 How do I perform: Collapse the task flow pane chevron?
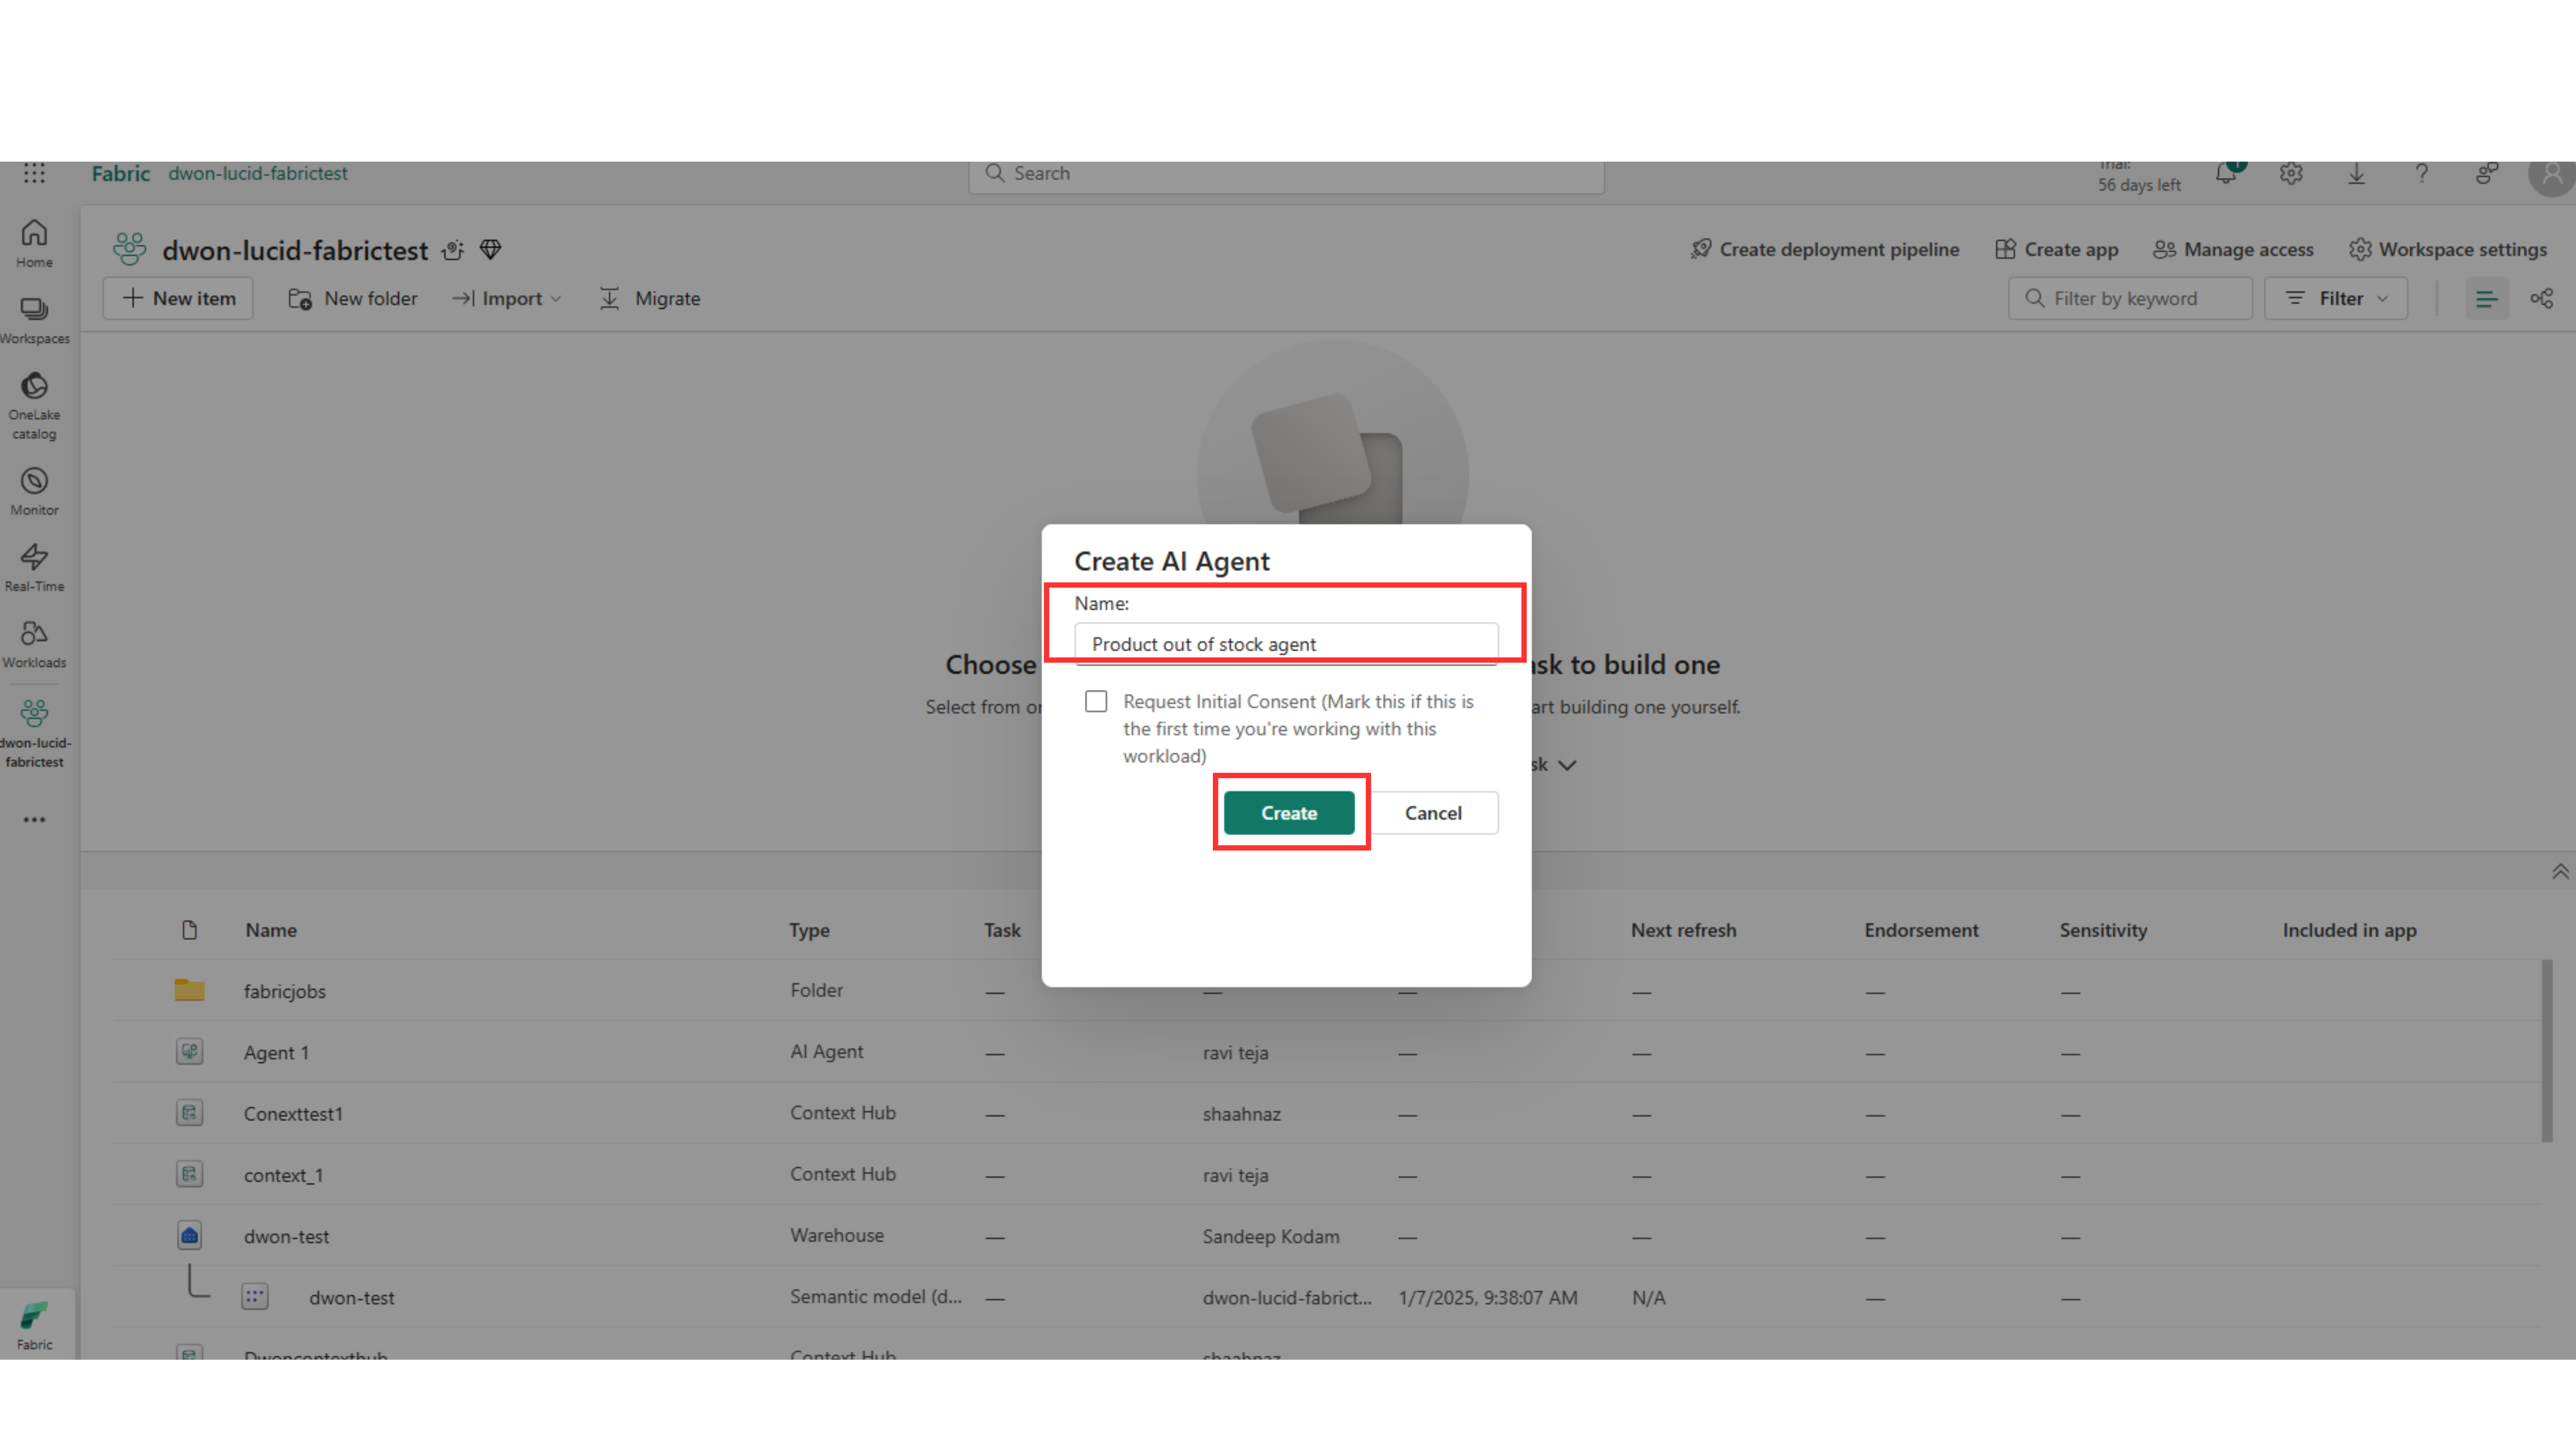point(2560,871)
